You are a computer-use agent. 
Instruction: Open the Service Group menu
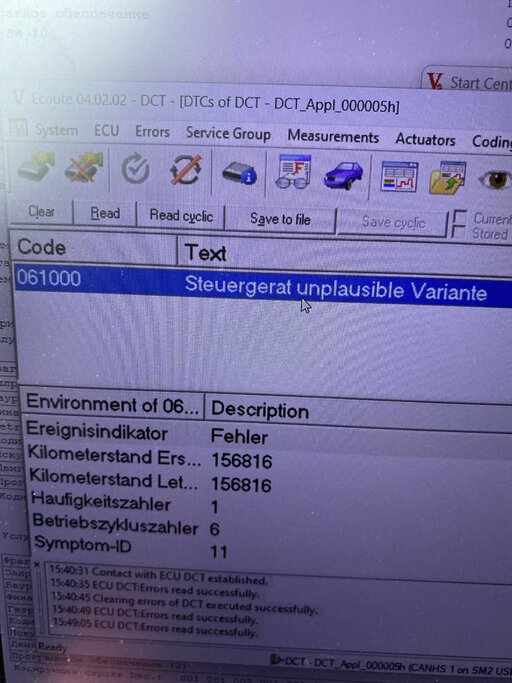coord(228,133)
